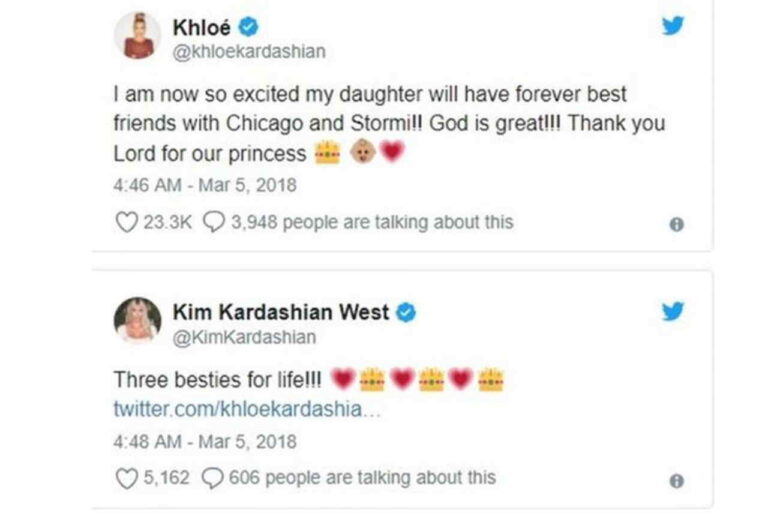
Task: Open Kim Kardashian West's profile picture
Action: [x=138, y=322]
